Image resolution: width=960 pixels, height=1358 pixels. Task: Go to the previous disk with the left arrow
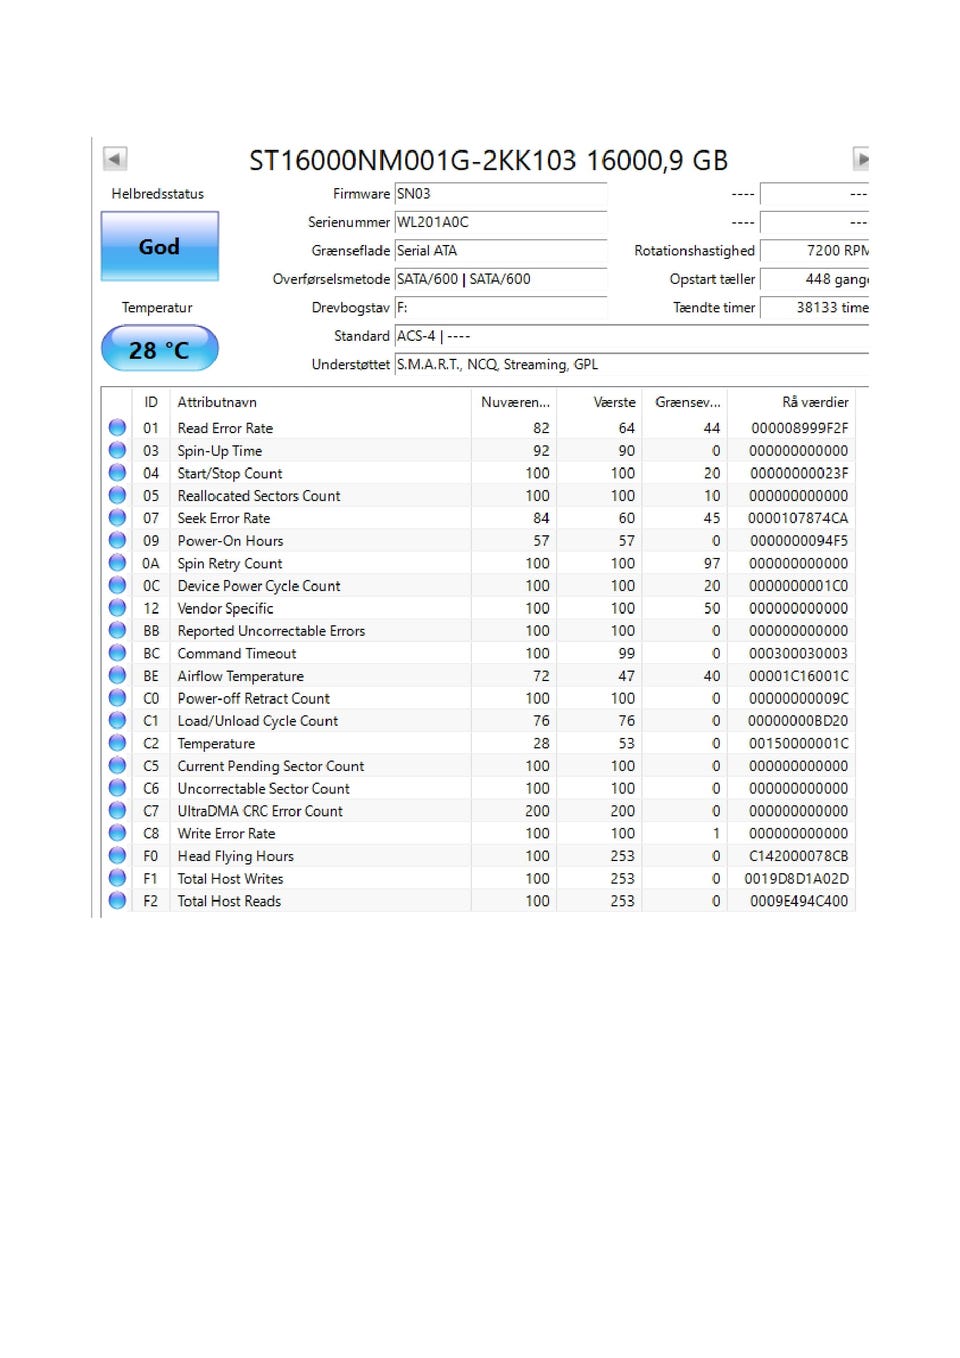pyautogui.click(x=115, y=158)
